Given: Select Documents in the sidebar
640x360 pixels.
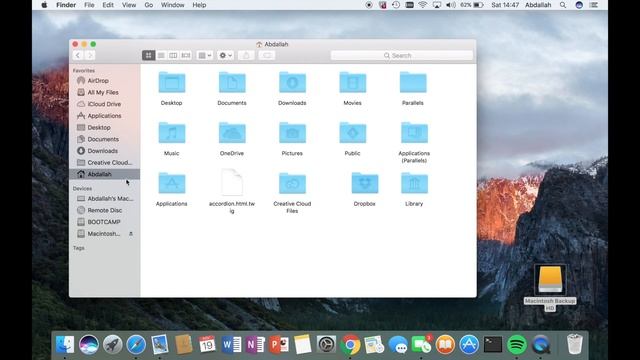Looking at the screenshot, I should pyautogui.click(x=104, y=139).
